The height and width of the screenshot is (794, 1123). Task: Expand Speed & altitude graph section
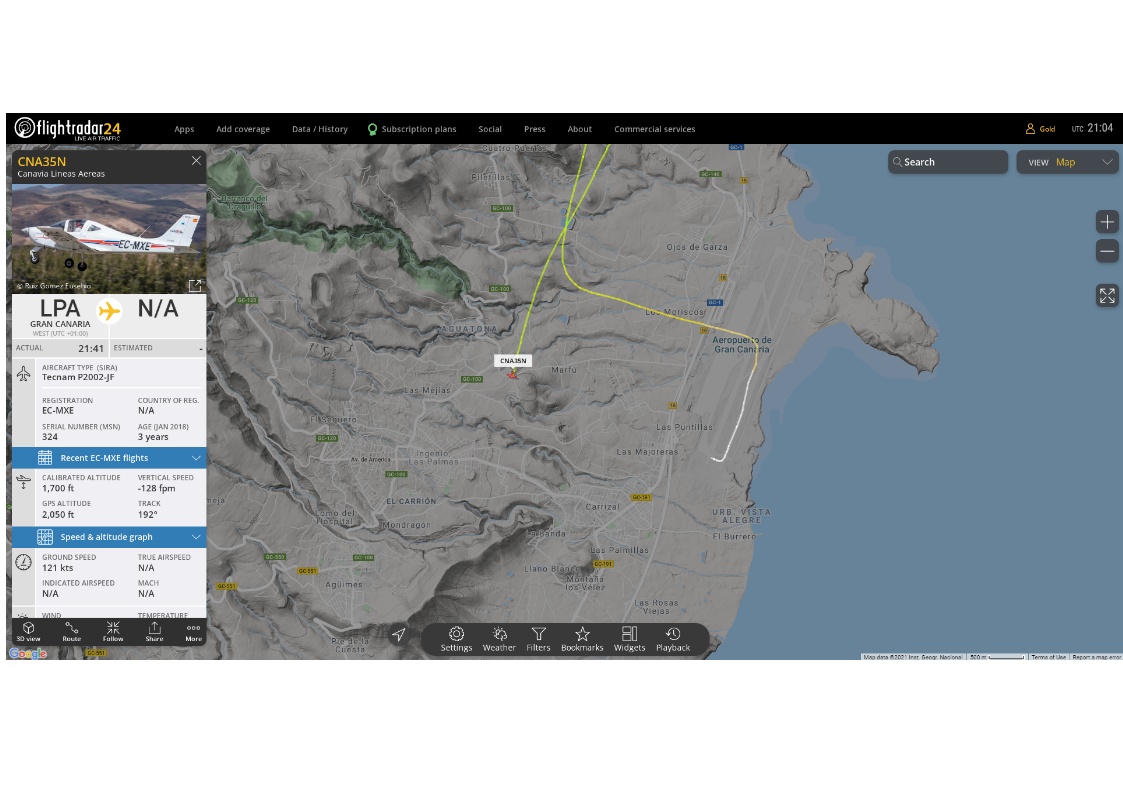click(x=109, y=537)
